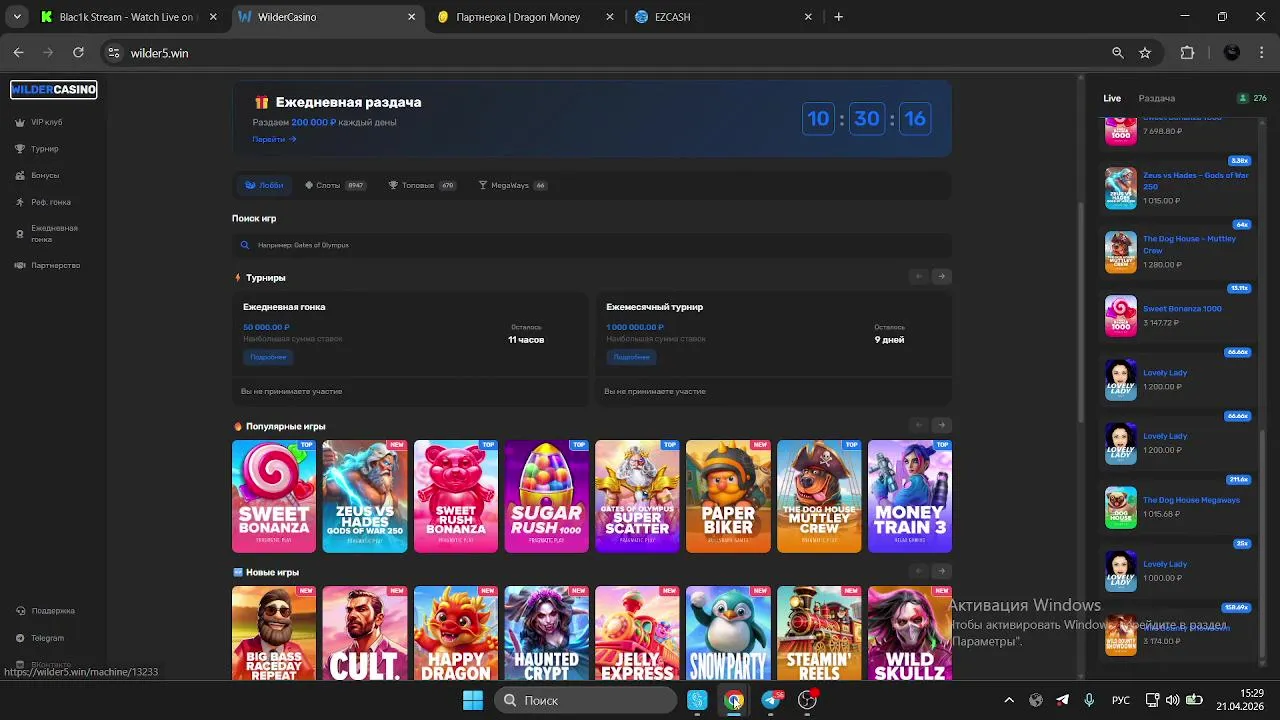Screen dimensions: 1280x720
Task: Select the MegaWays category tab
Action: [512, 185]
